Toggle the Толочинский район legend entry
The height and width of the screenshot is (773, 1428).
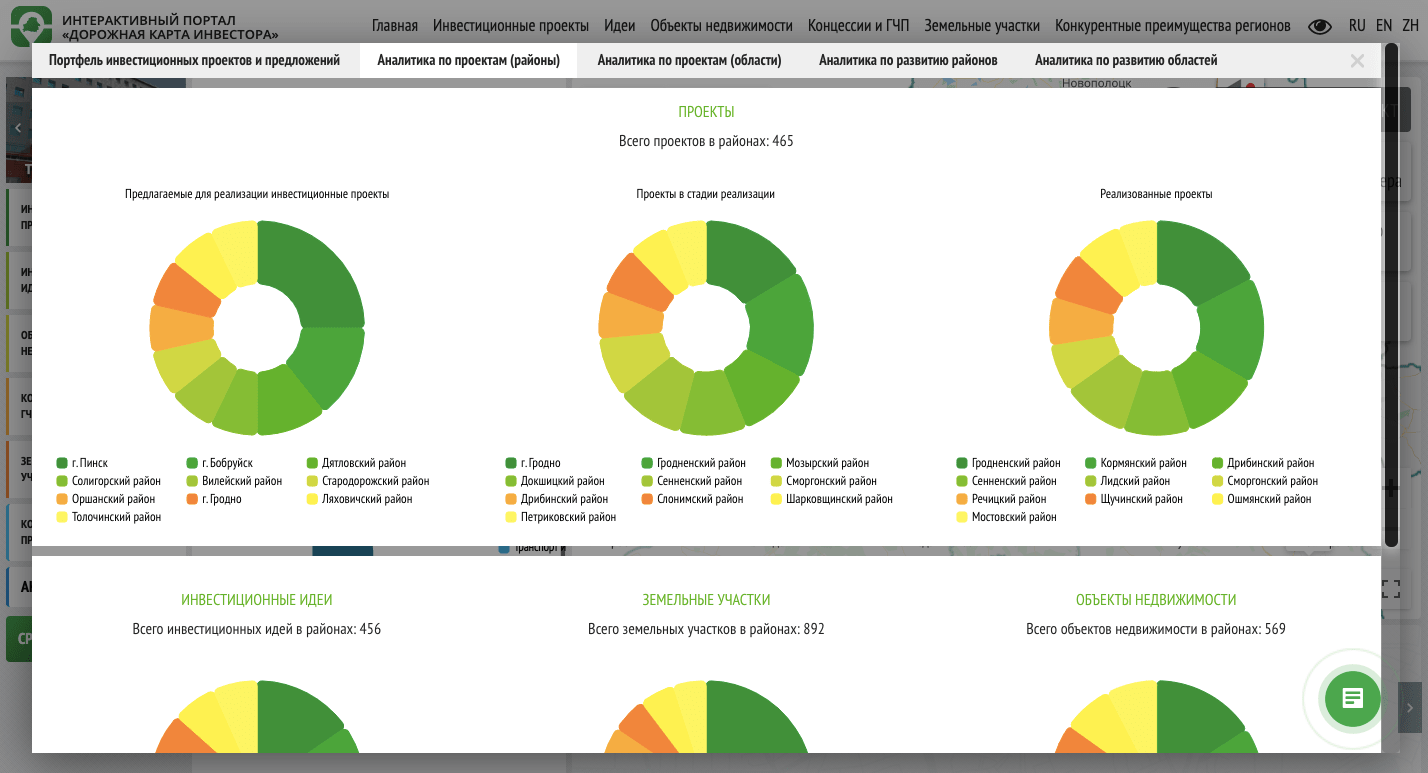point(108,517)
